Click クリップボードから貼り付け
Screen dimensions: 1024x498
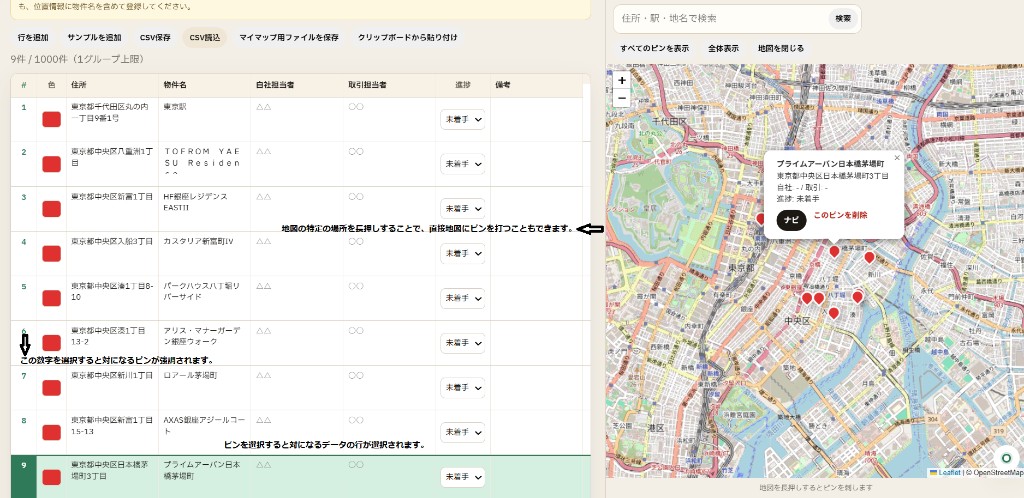tap(408, 37)
